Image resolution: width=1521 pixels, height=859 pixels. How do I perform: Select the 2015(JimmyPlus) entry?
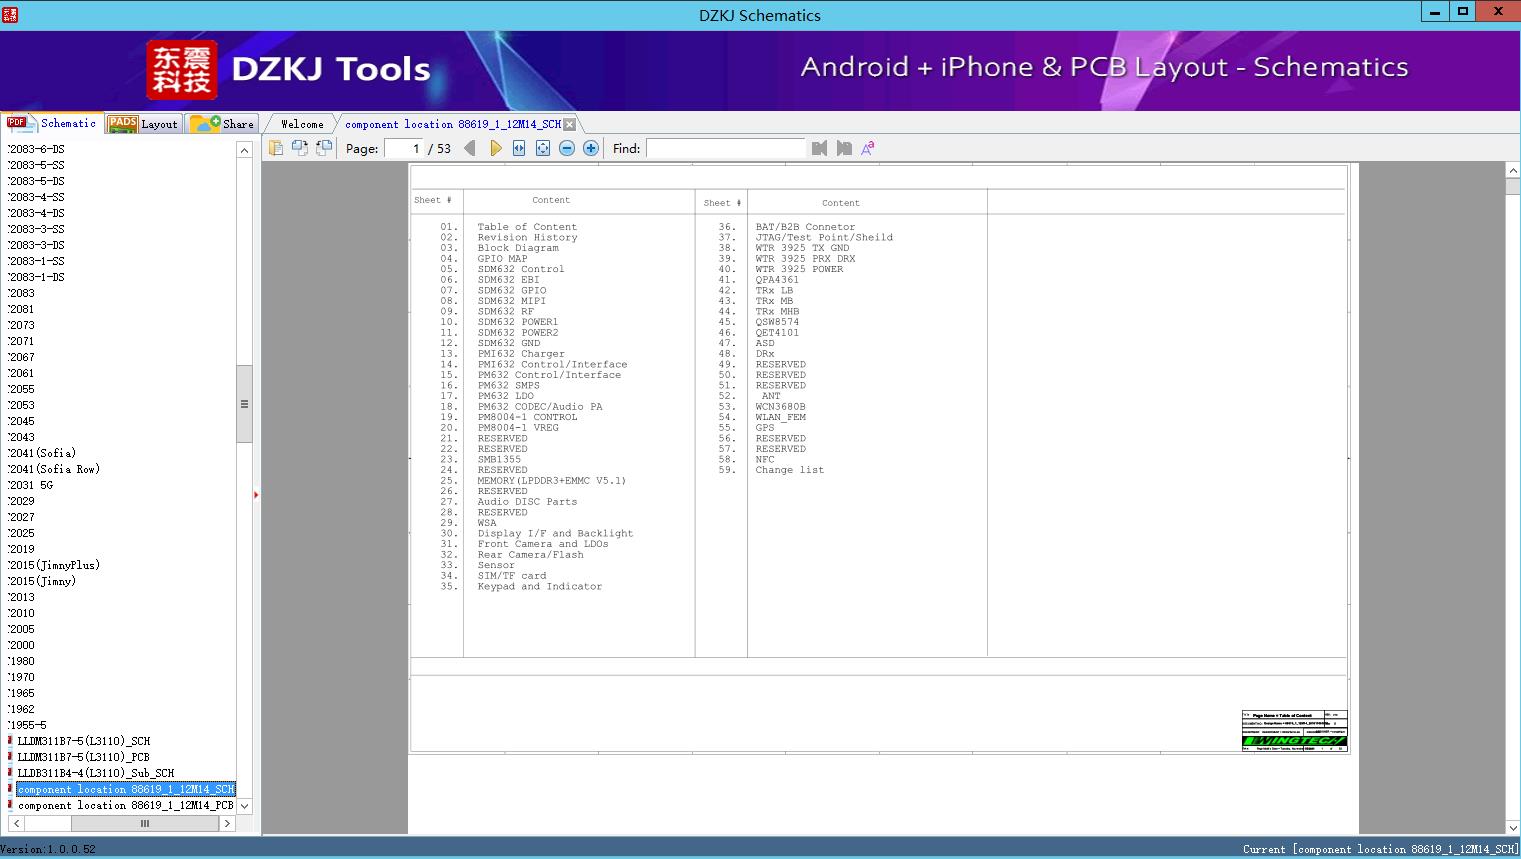54,565
